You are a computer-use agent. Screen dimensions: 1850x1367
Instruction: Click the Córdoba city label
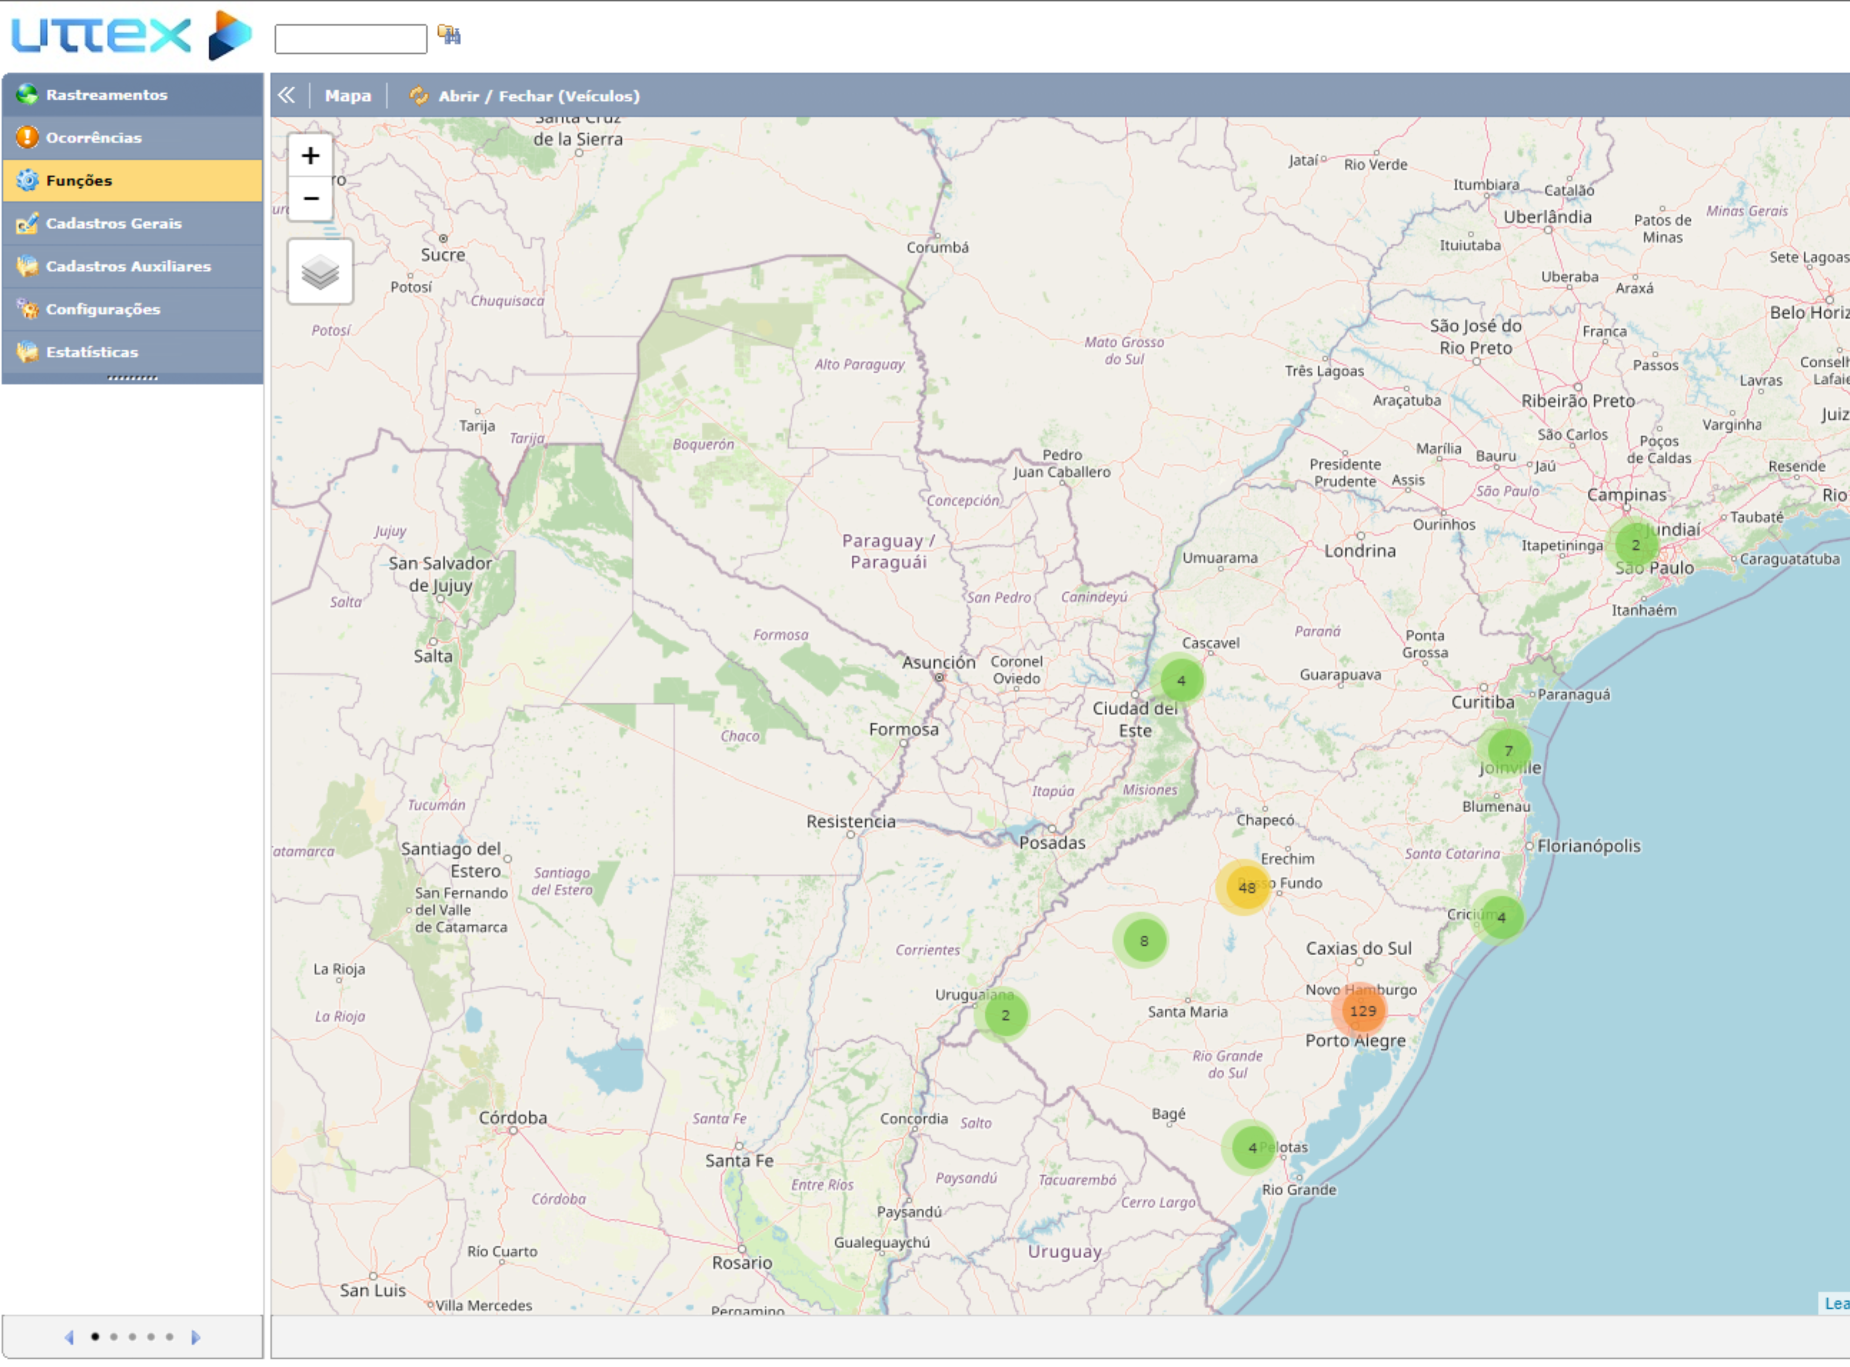tap(513, 1118)
